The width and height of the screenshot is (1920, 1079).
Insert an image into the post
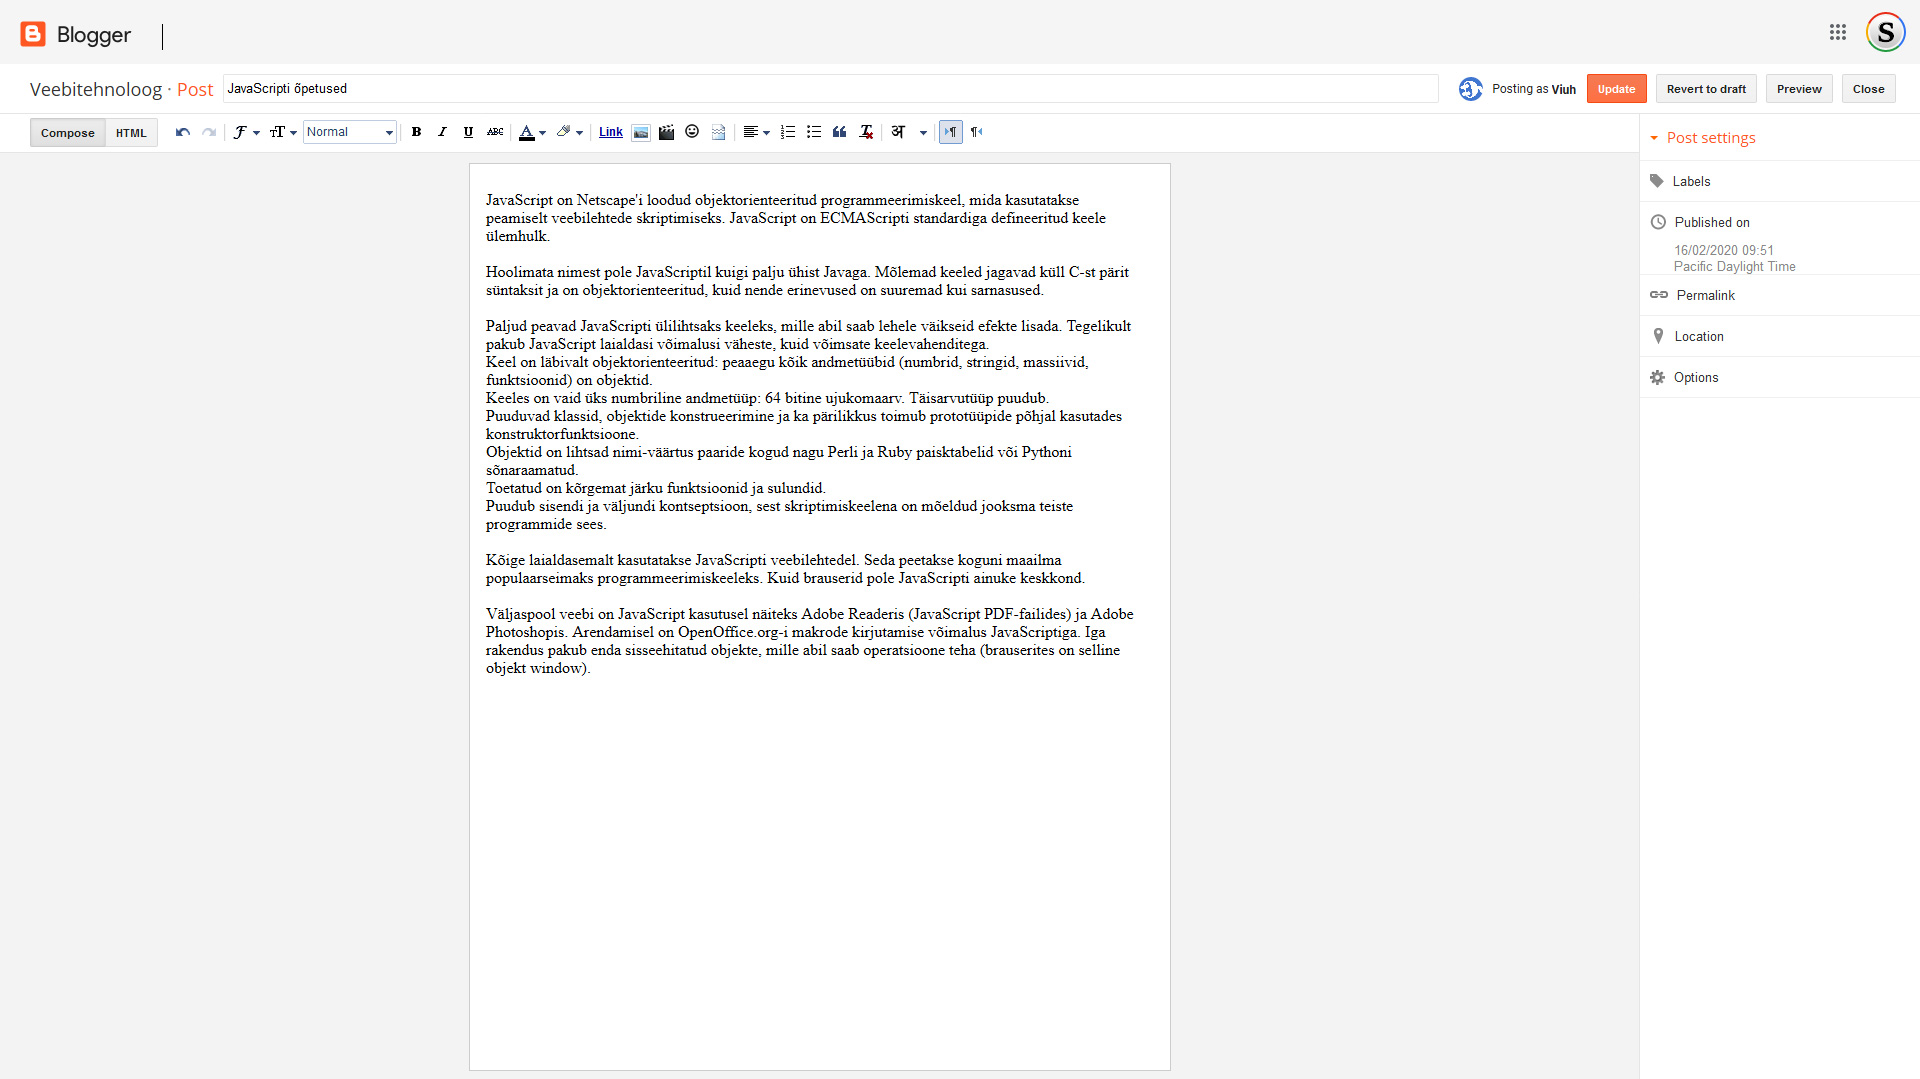coord(641,132)
